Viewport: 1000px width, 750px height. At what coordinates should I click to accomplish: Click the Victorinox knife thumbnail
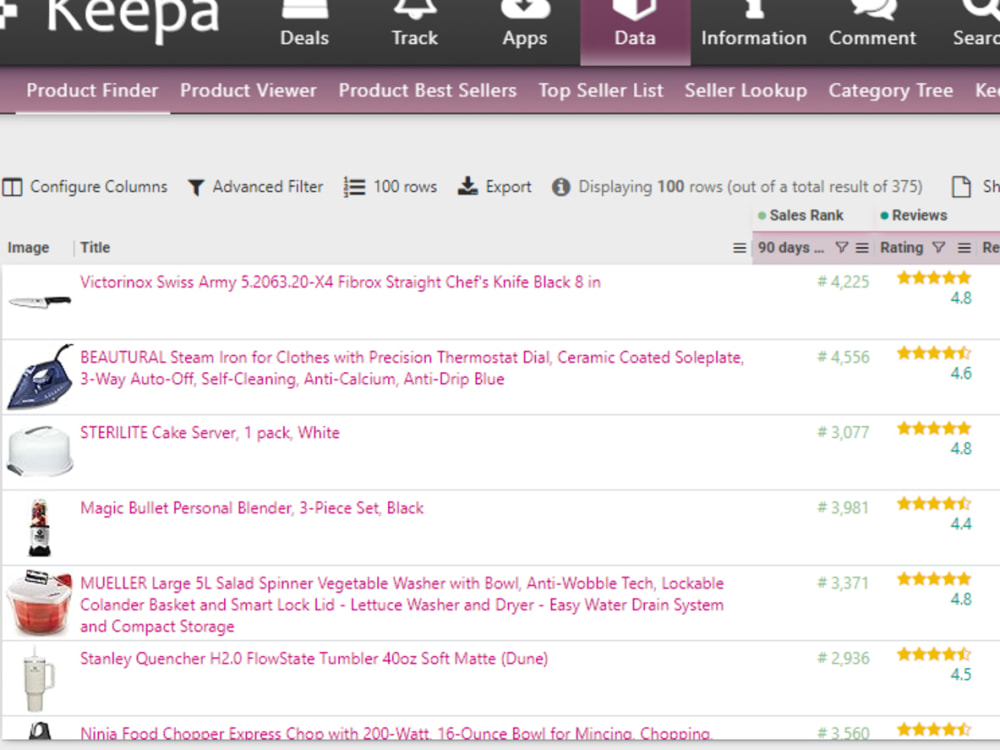[x=40, y=302]
